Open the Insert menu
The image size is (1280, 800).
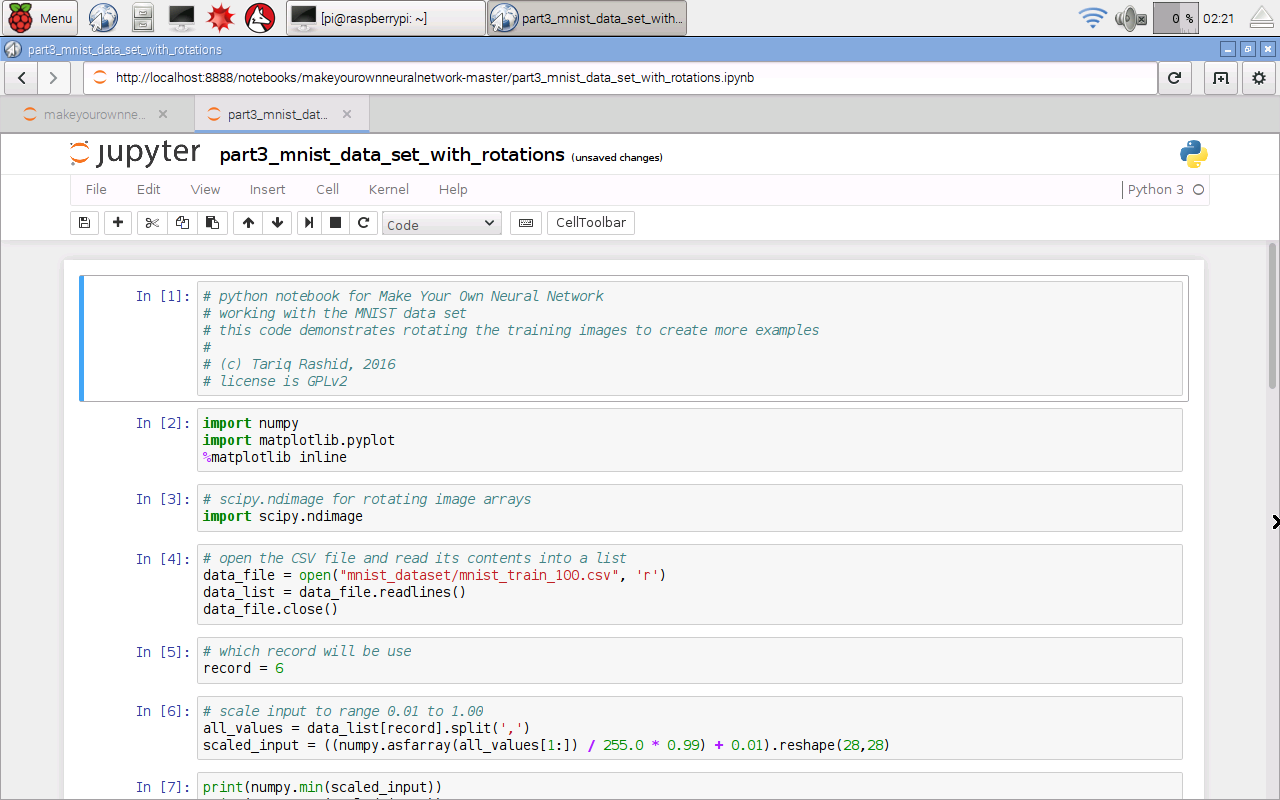(267, 189)
